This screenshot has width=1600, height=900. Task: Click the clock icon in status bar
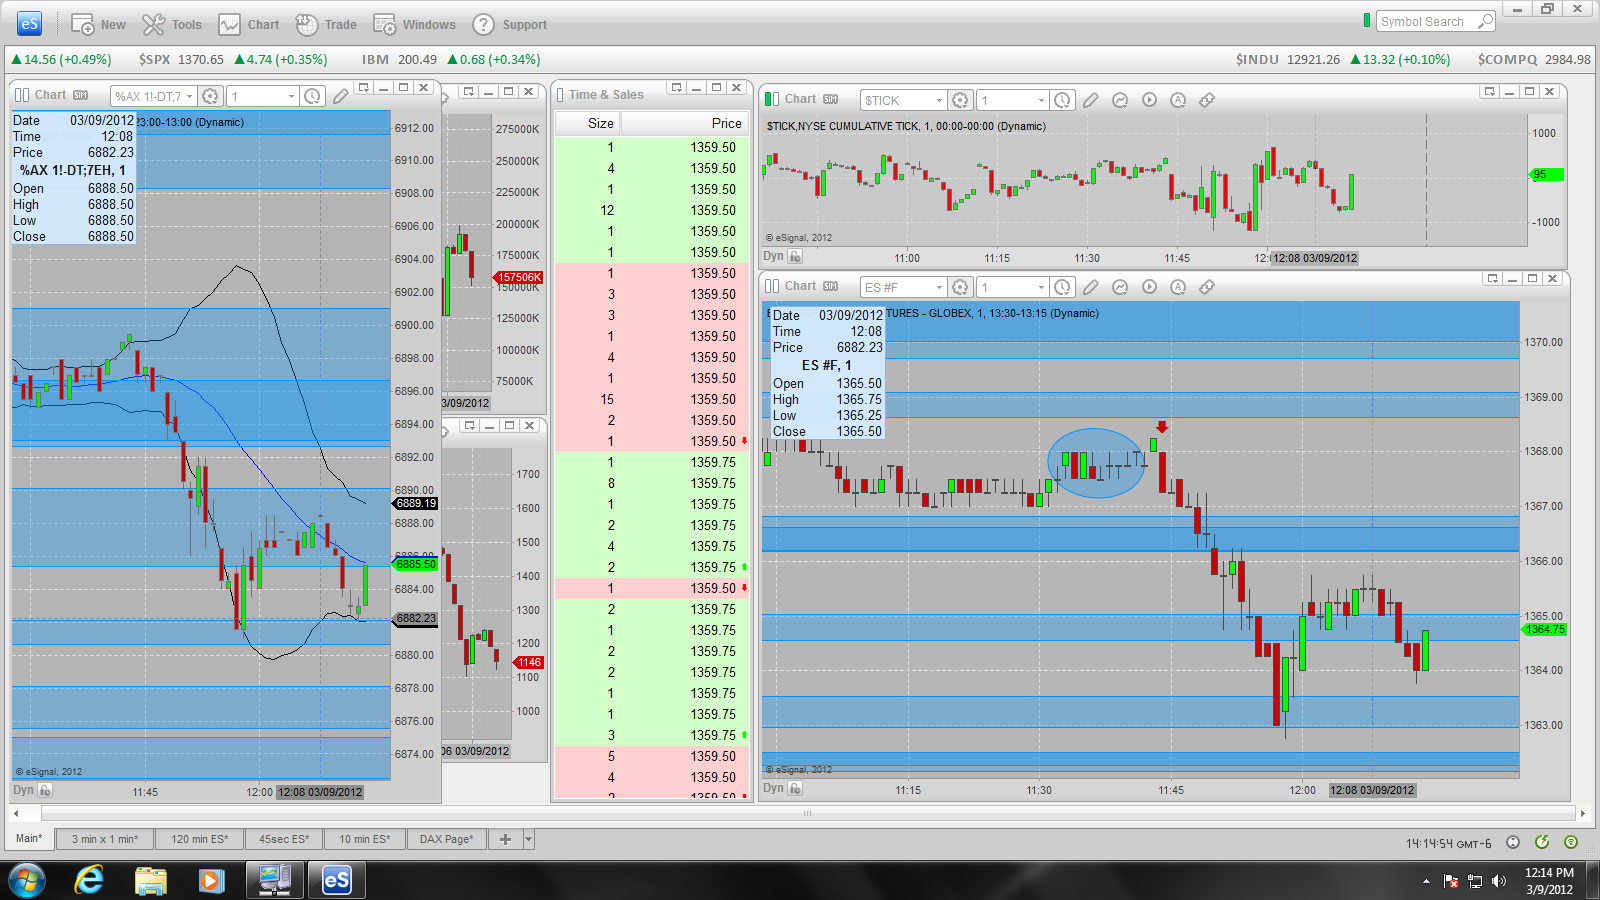1513,842
